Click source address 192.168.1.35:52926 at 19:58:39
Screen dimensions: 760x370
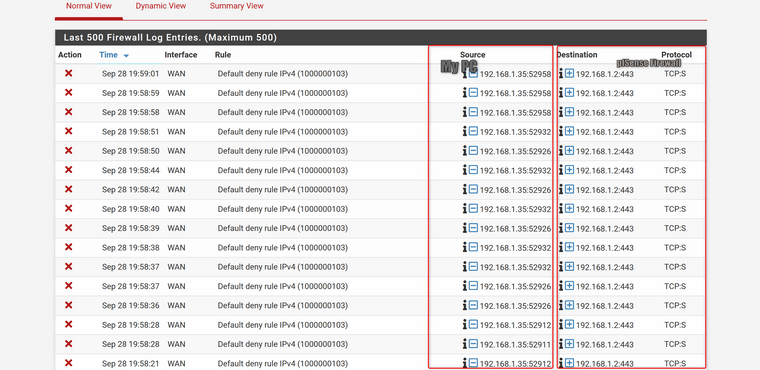point(515,228)
